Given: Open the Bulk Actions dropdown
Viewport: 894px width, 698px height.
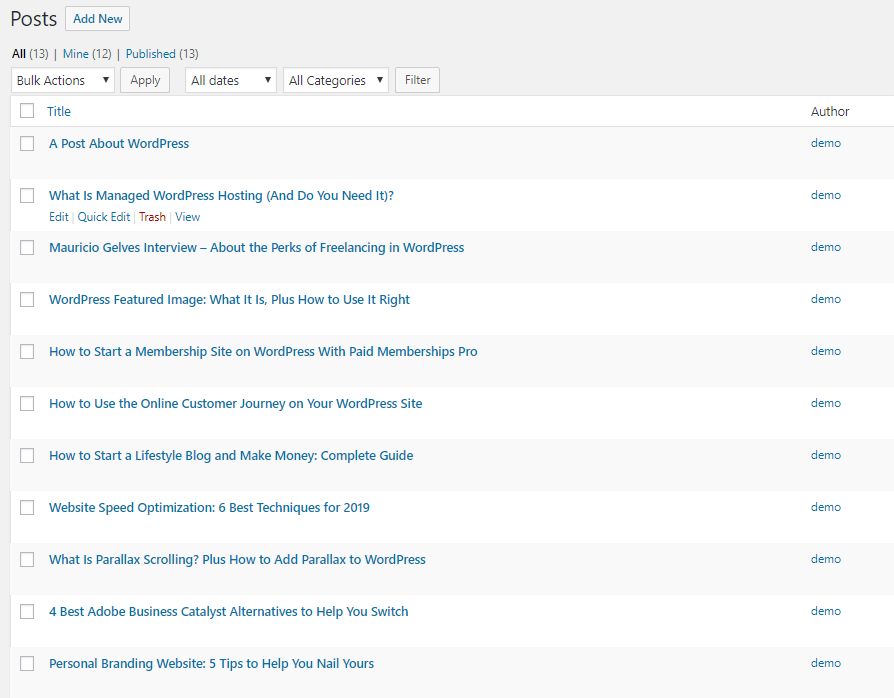Looking at the screenshot, I should (x=62, y=79).
